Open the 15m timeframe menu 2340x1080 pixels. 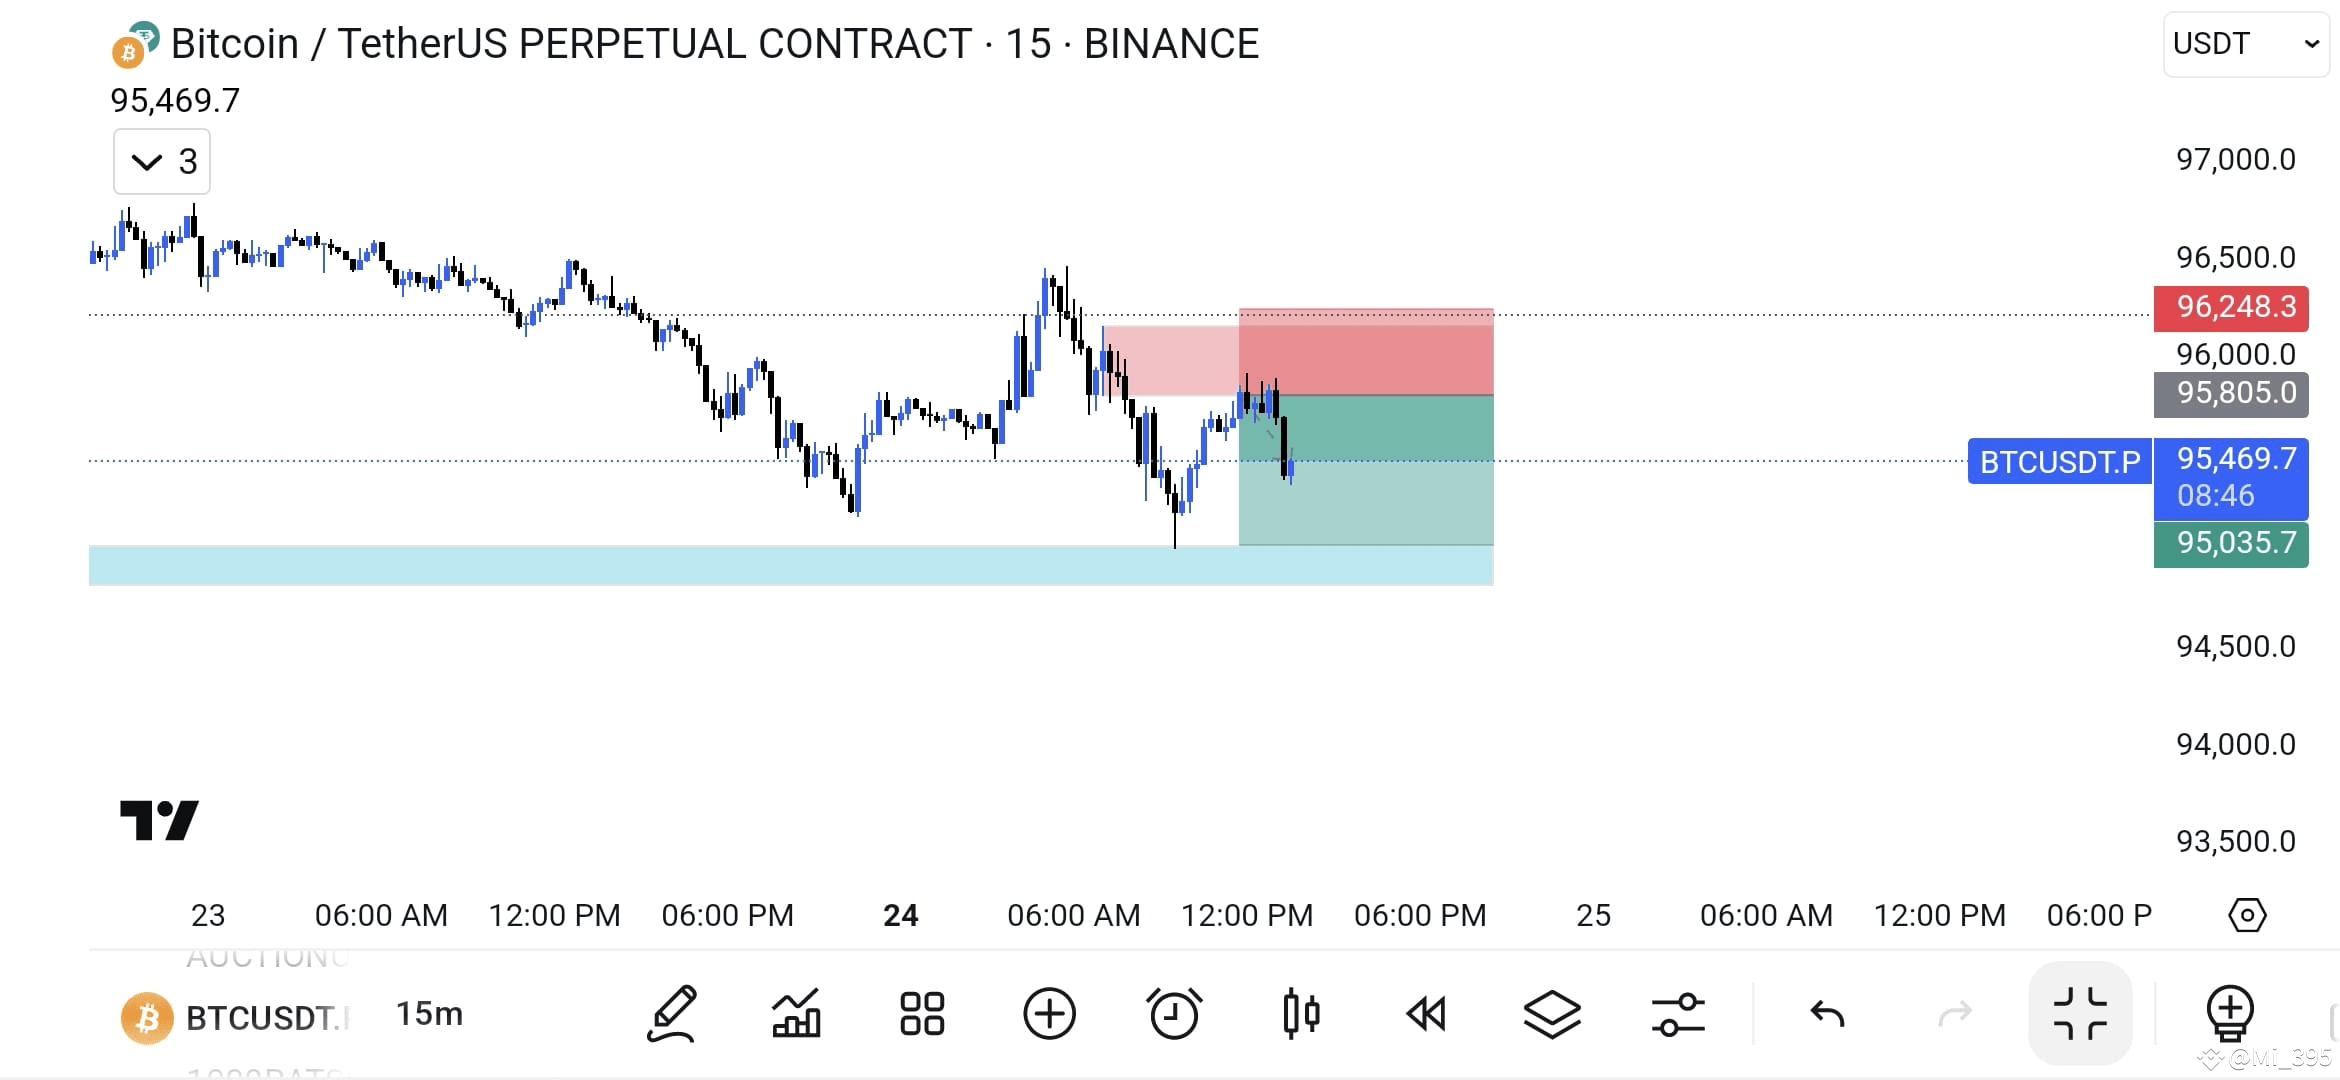tap(428, 1014)
